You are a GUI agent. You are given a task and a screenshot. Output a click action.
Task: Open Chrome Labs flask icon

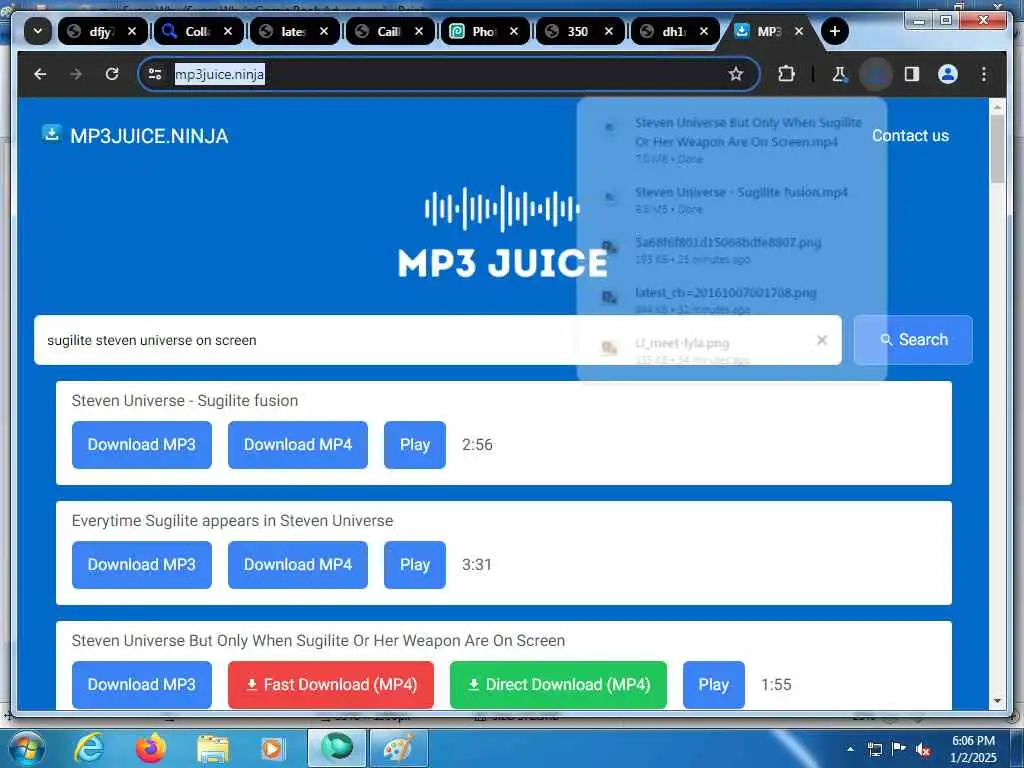coord(839,74)
